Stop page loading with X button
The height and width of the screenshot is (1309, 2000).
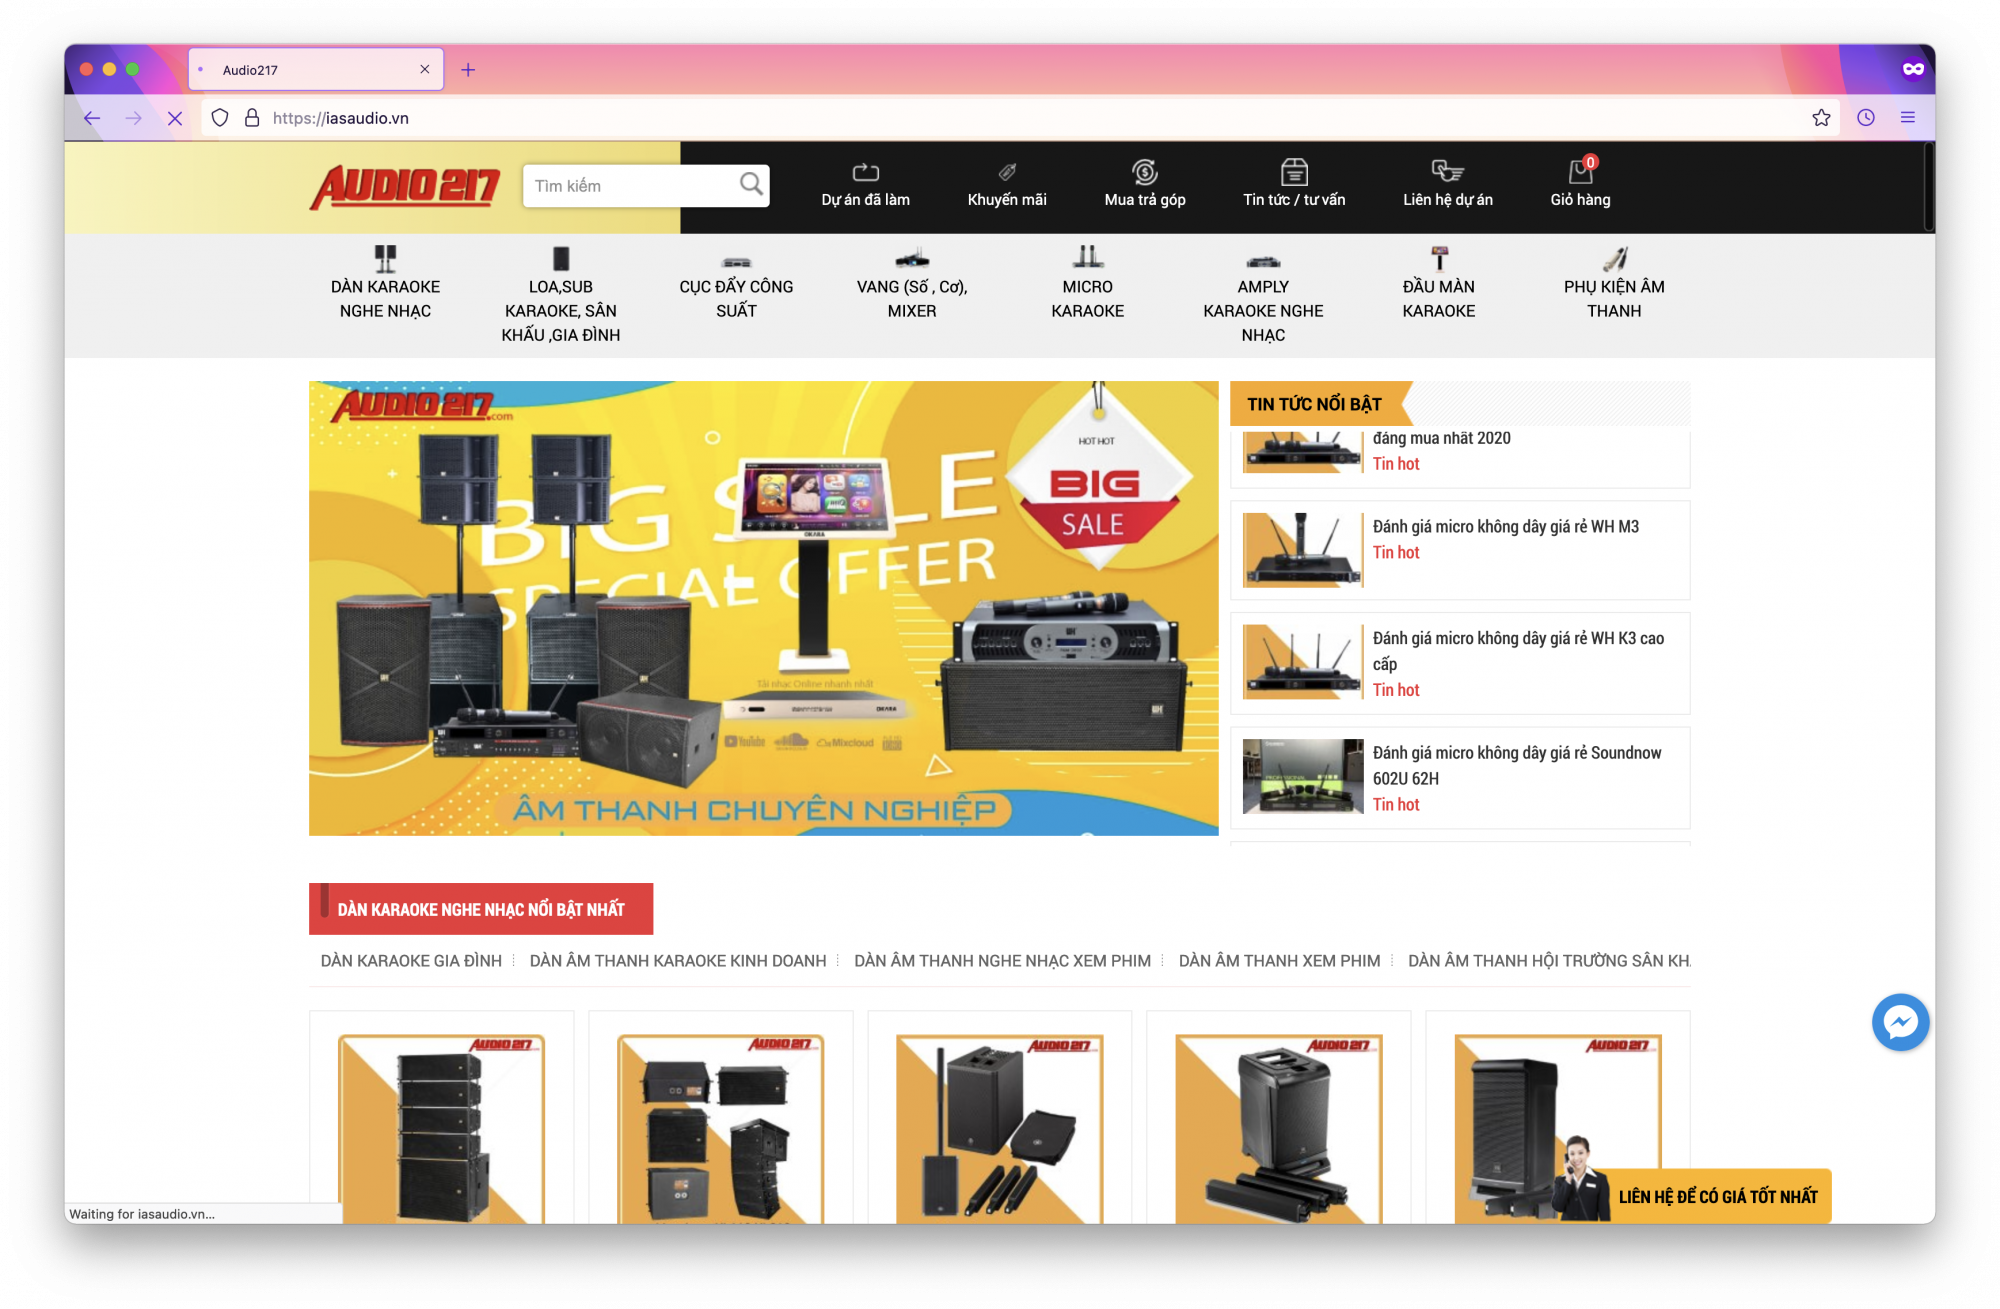(175, 118)
